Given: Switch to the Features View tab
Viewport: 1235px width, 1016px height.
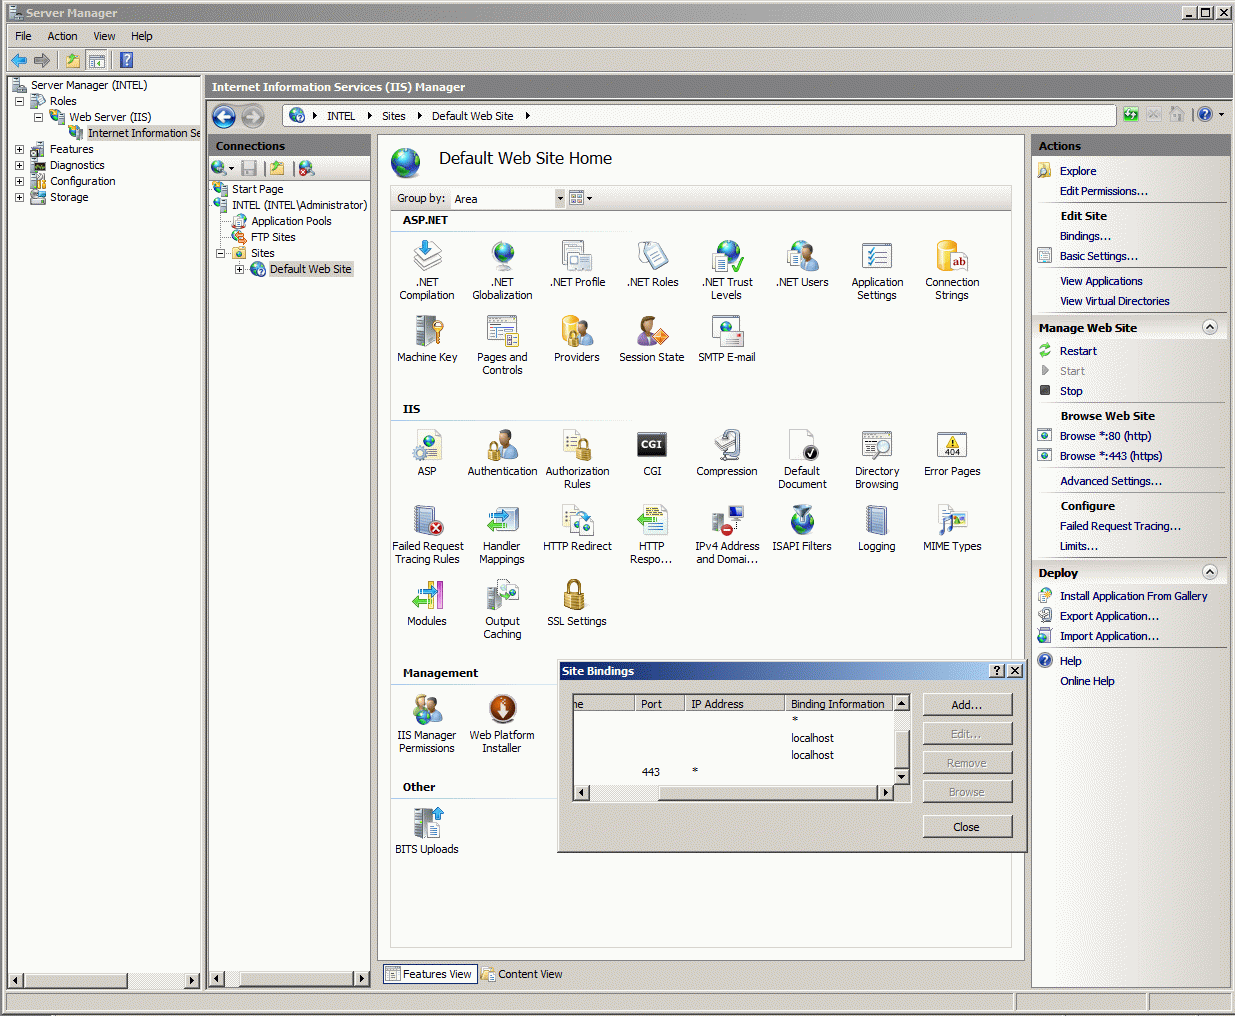Looking at the screenshot, I should pyautogui.click(x=429, y=974).
